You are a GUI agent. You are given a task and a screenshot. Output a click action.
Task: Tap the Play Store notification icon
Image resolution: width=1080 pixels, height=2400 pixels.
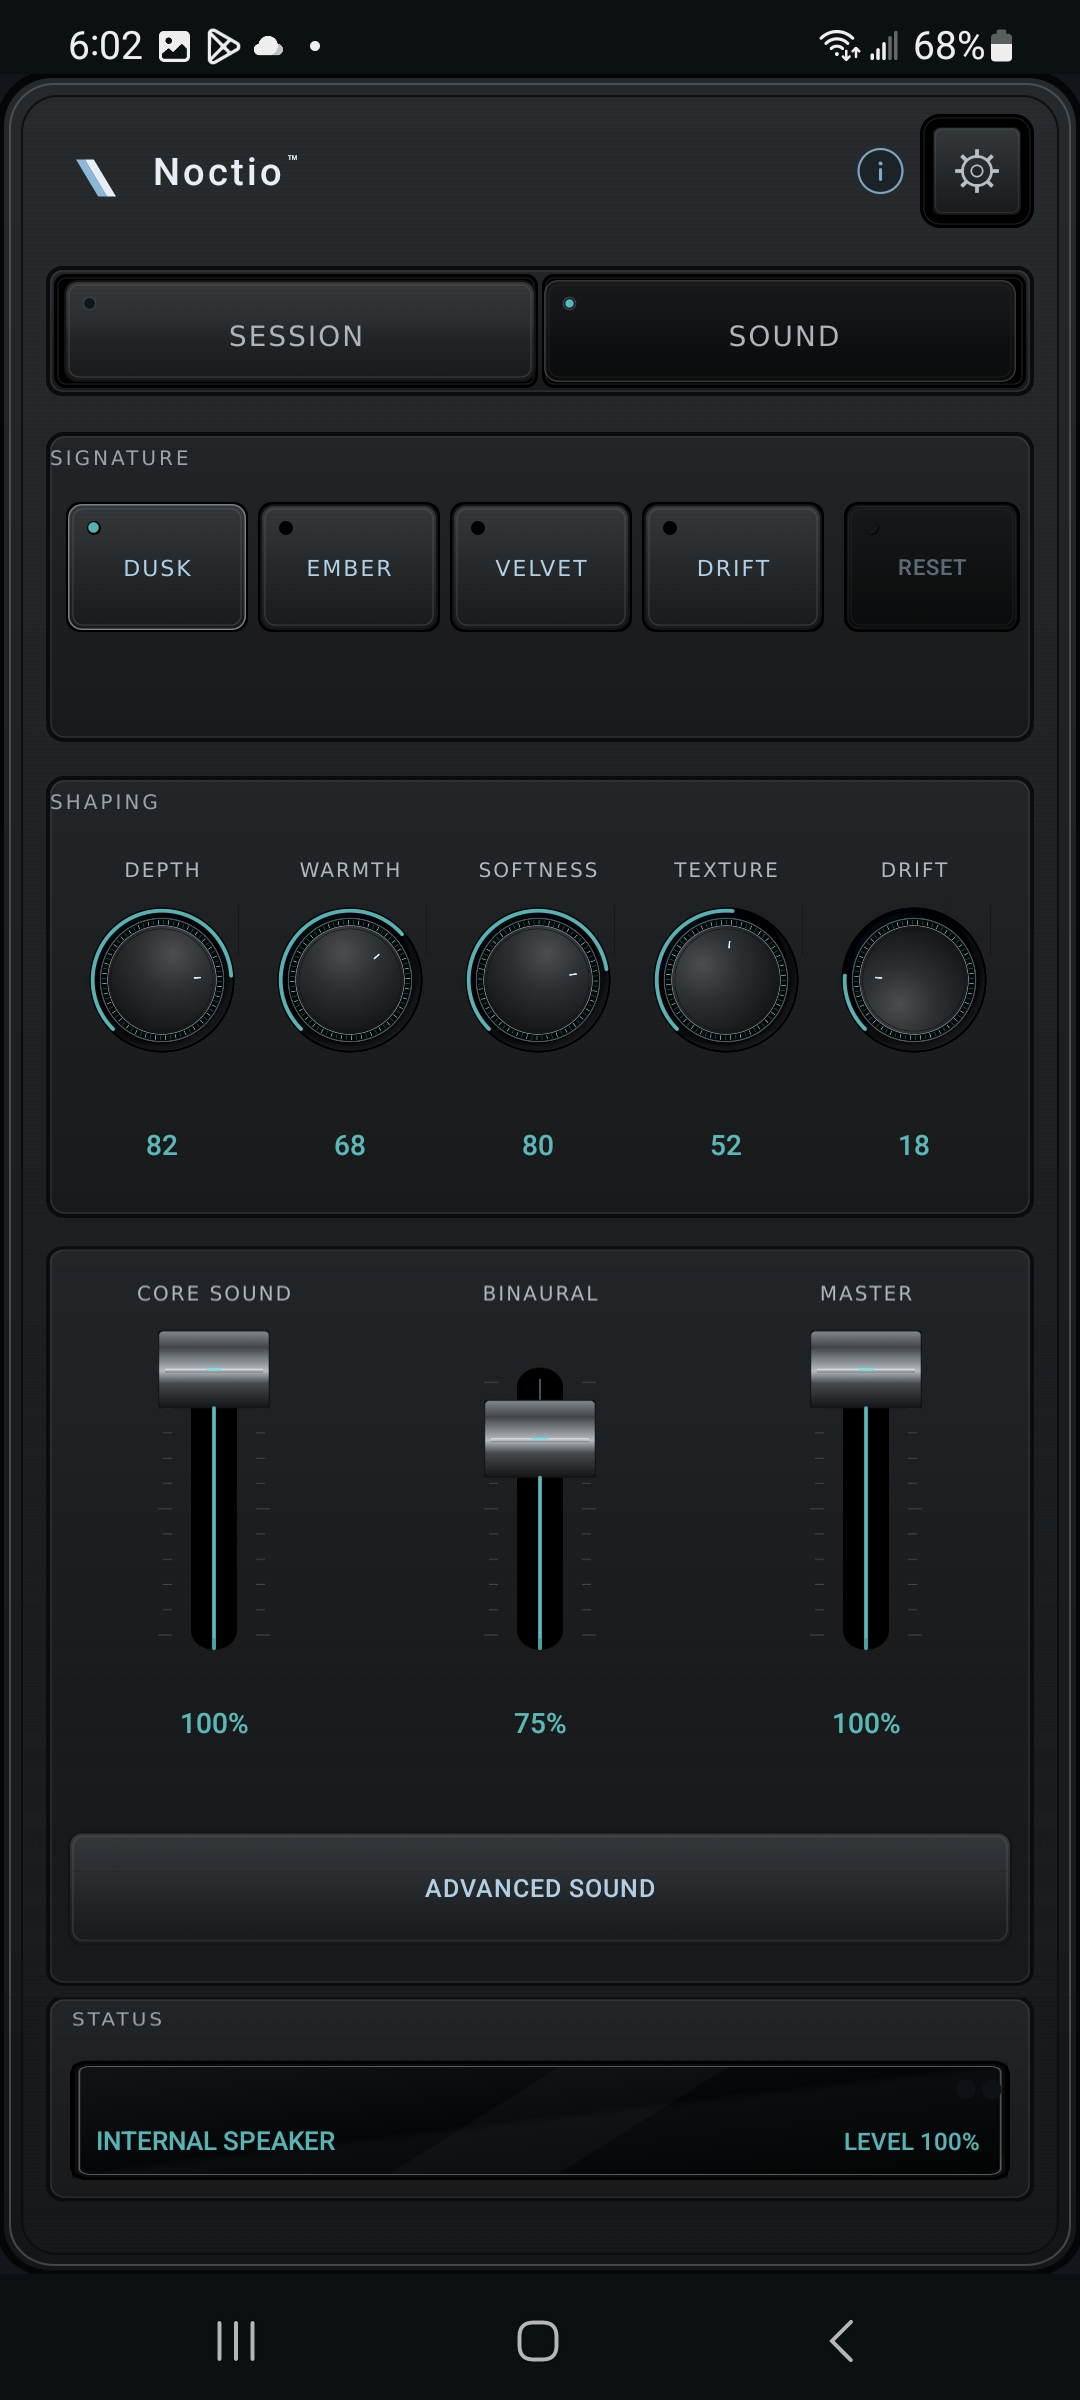(223, 46)
